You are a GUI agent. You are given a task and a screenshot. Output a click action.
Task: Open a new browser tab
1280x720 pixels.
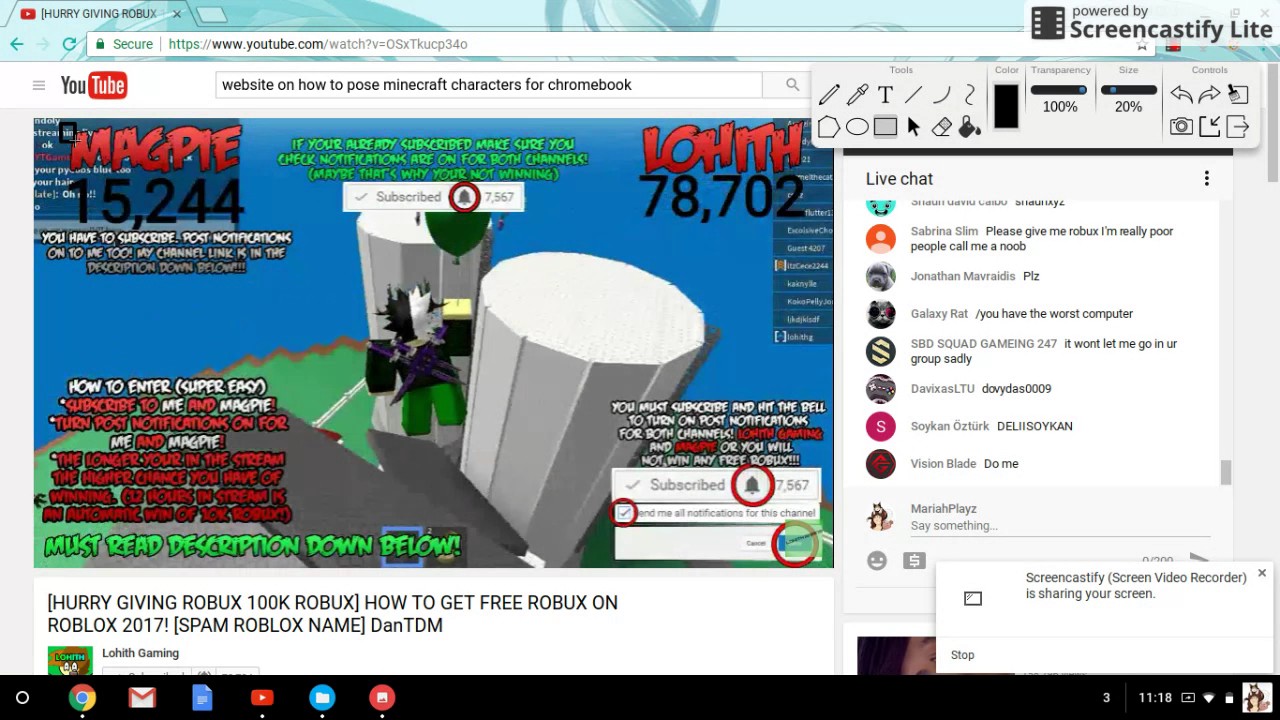point(212,14)
